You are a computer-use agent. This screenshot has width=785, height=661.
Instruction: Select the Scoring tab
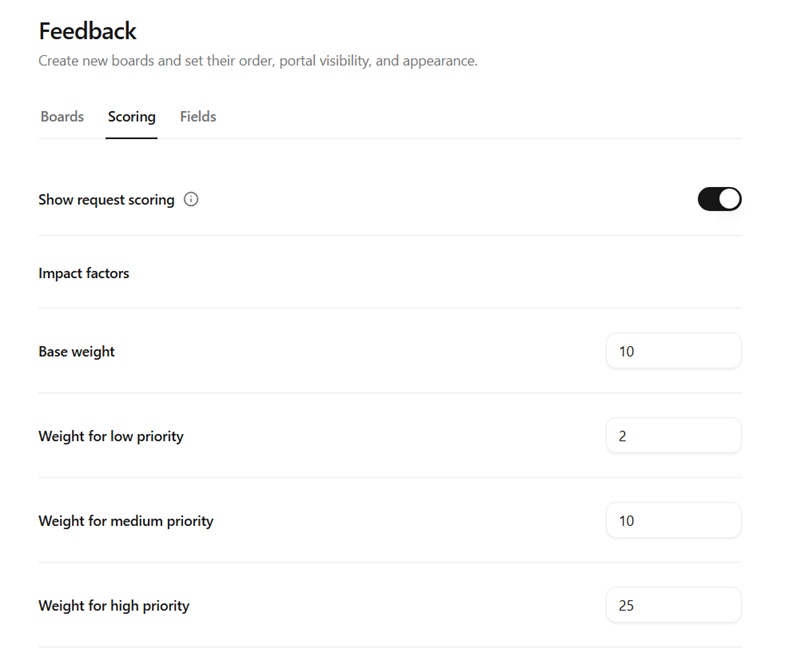tap(132, 117)
